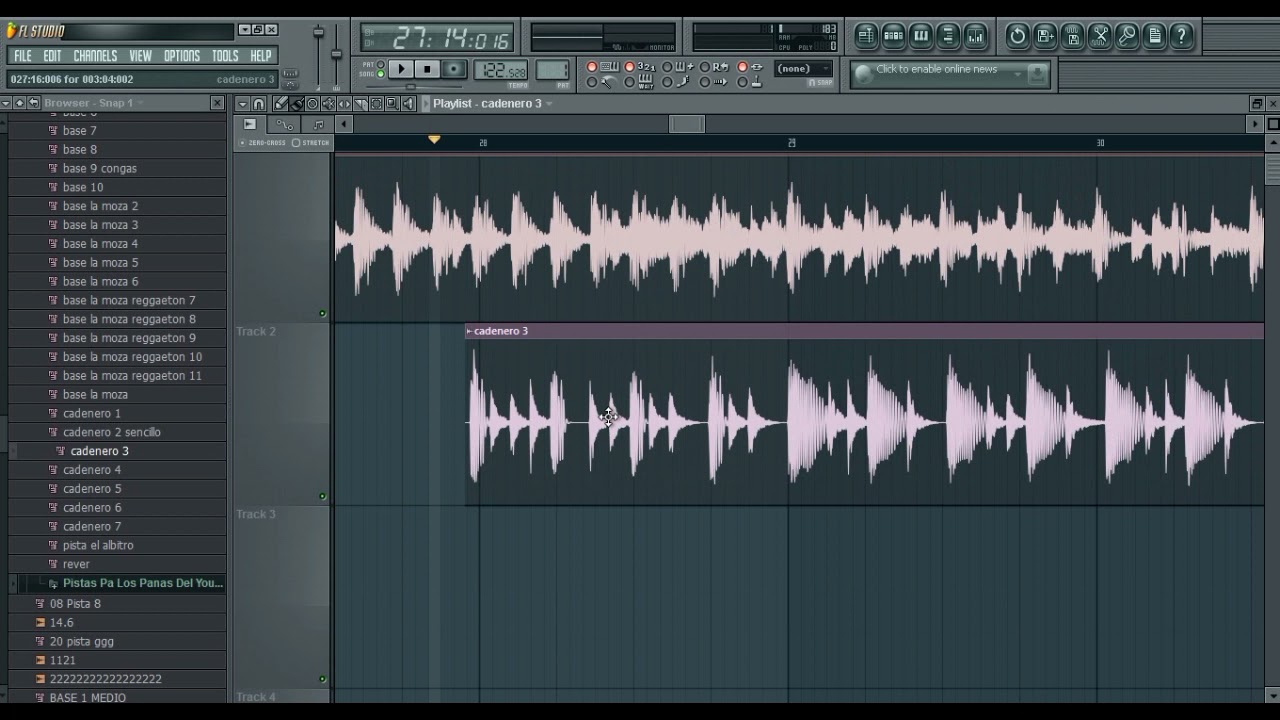Screen dimensions: 1280x720
Task: Switch to SONG mode
Action: click(380, 74)
